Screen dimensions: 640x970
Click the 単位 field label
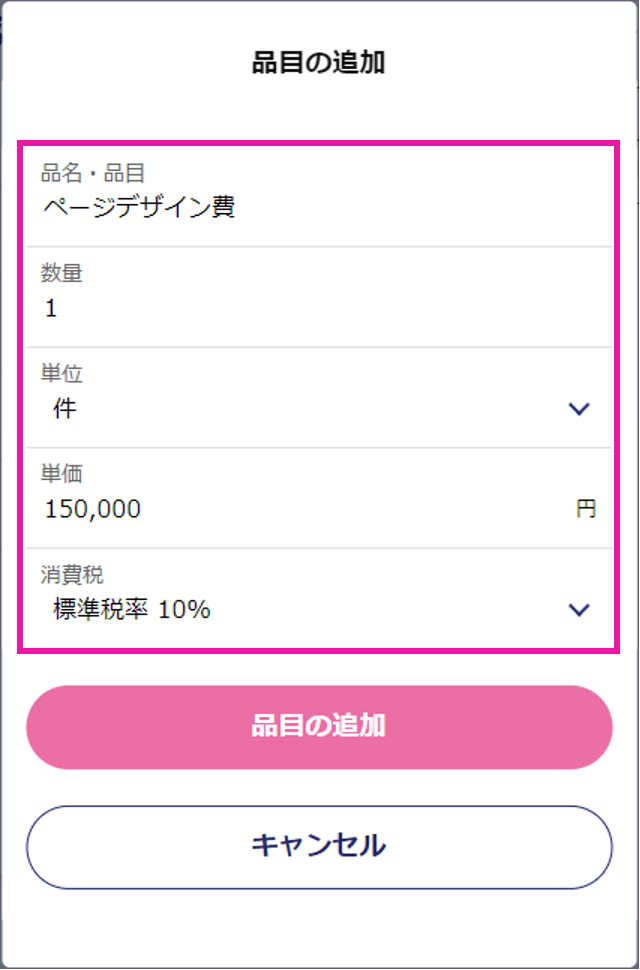[62, 374]
